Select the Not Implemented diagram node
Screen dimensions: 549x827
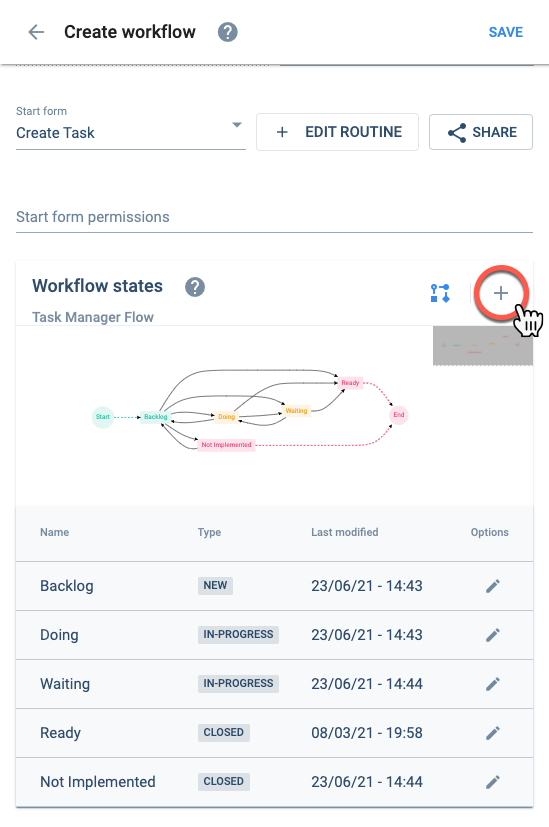pyautogui.click(x=226, y=445)
